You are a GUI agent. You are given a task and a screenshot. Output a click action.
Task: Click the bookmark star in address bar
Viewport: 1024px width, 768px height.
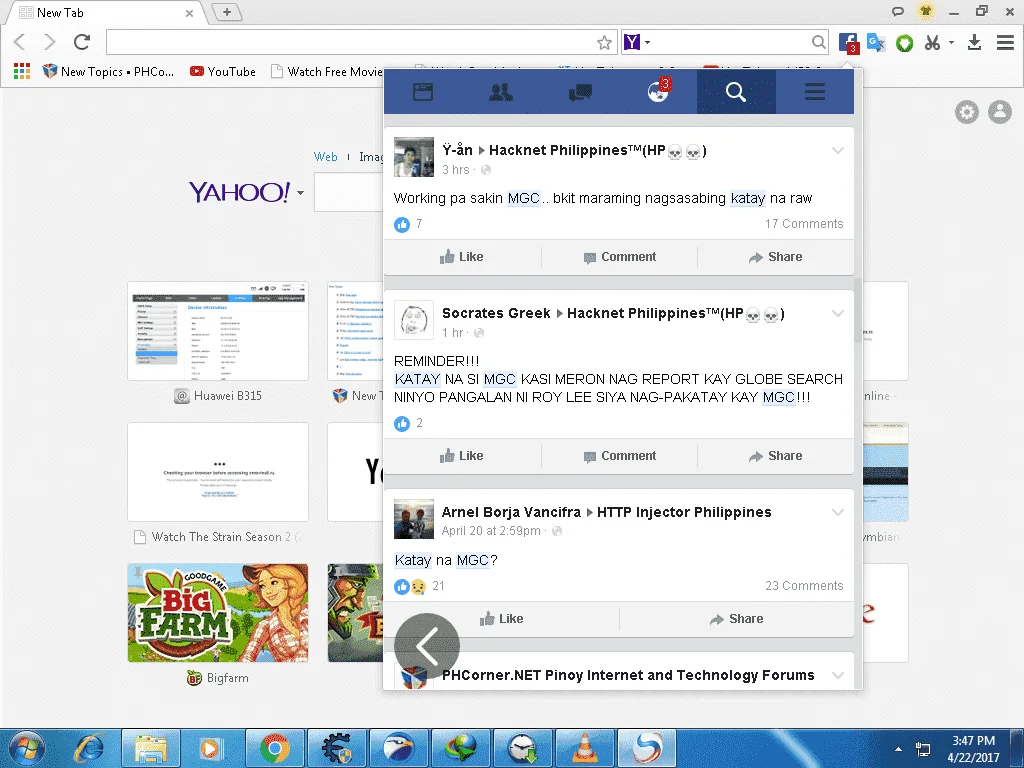[604, 42]
